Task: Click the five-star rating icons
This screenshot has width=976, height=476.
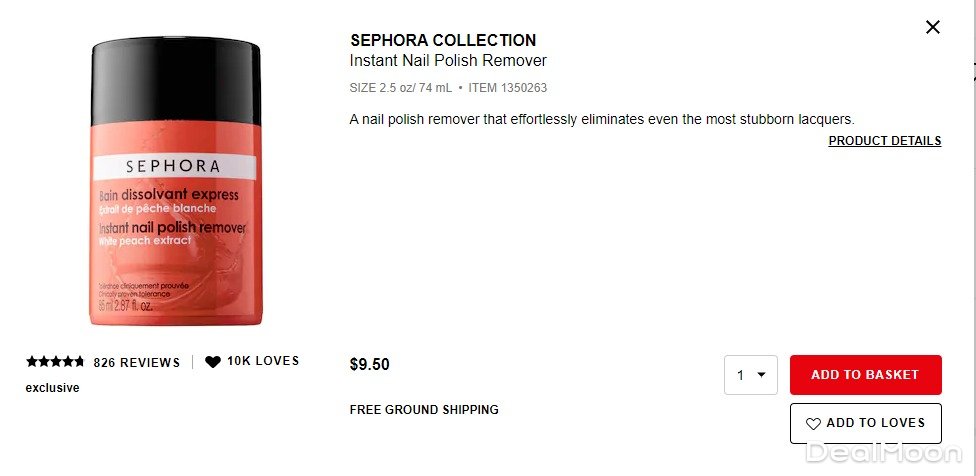Action: coord(55,362)
